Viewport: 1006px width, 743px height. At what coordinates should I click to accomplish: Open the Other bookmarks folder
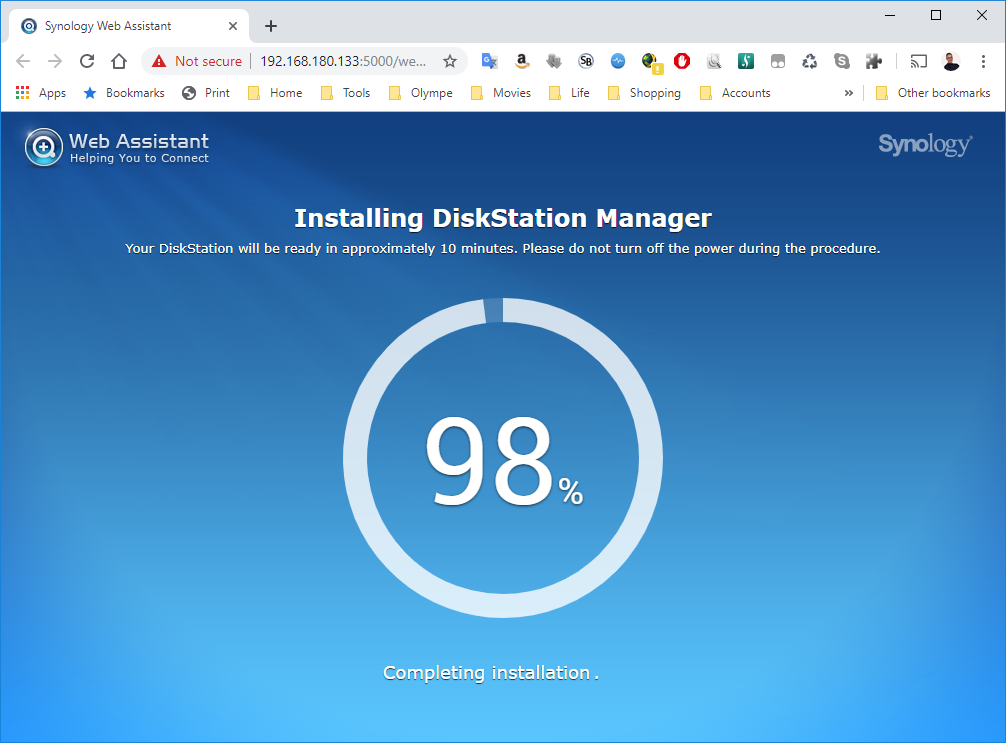(x=933, y=93)
